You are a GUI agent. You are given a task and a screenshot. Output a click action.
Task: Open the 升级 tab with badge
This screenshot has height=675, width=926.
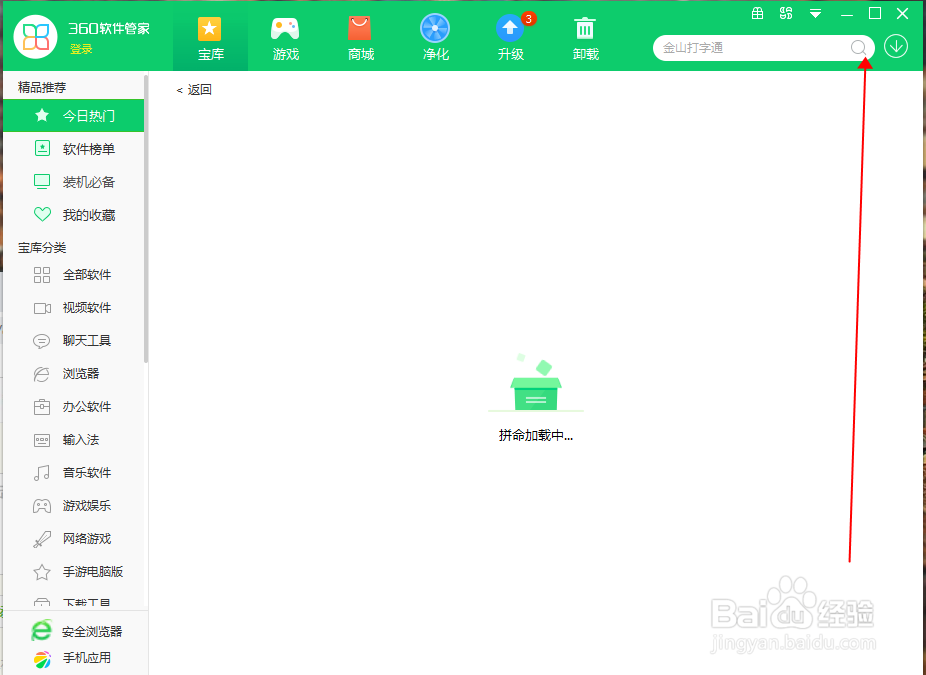pyautogui.click(x=511, y=38)
